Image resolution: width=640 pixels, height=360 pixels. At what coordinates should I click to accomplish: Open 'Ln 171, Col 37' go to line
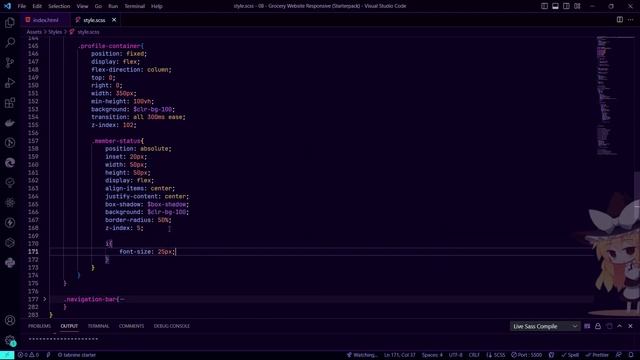(x=400, y=355)
